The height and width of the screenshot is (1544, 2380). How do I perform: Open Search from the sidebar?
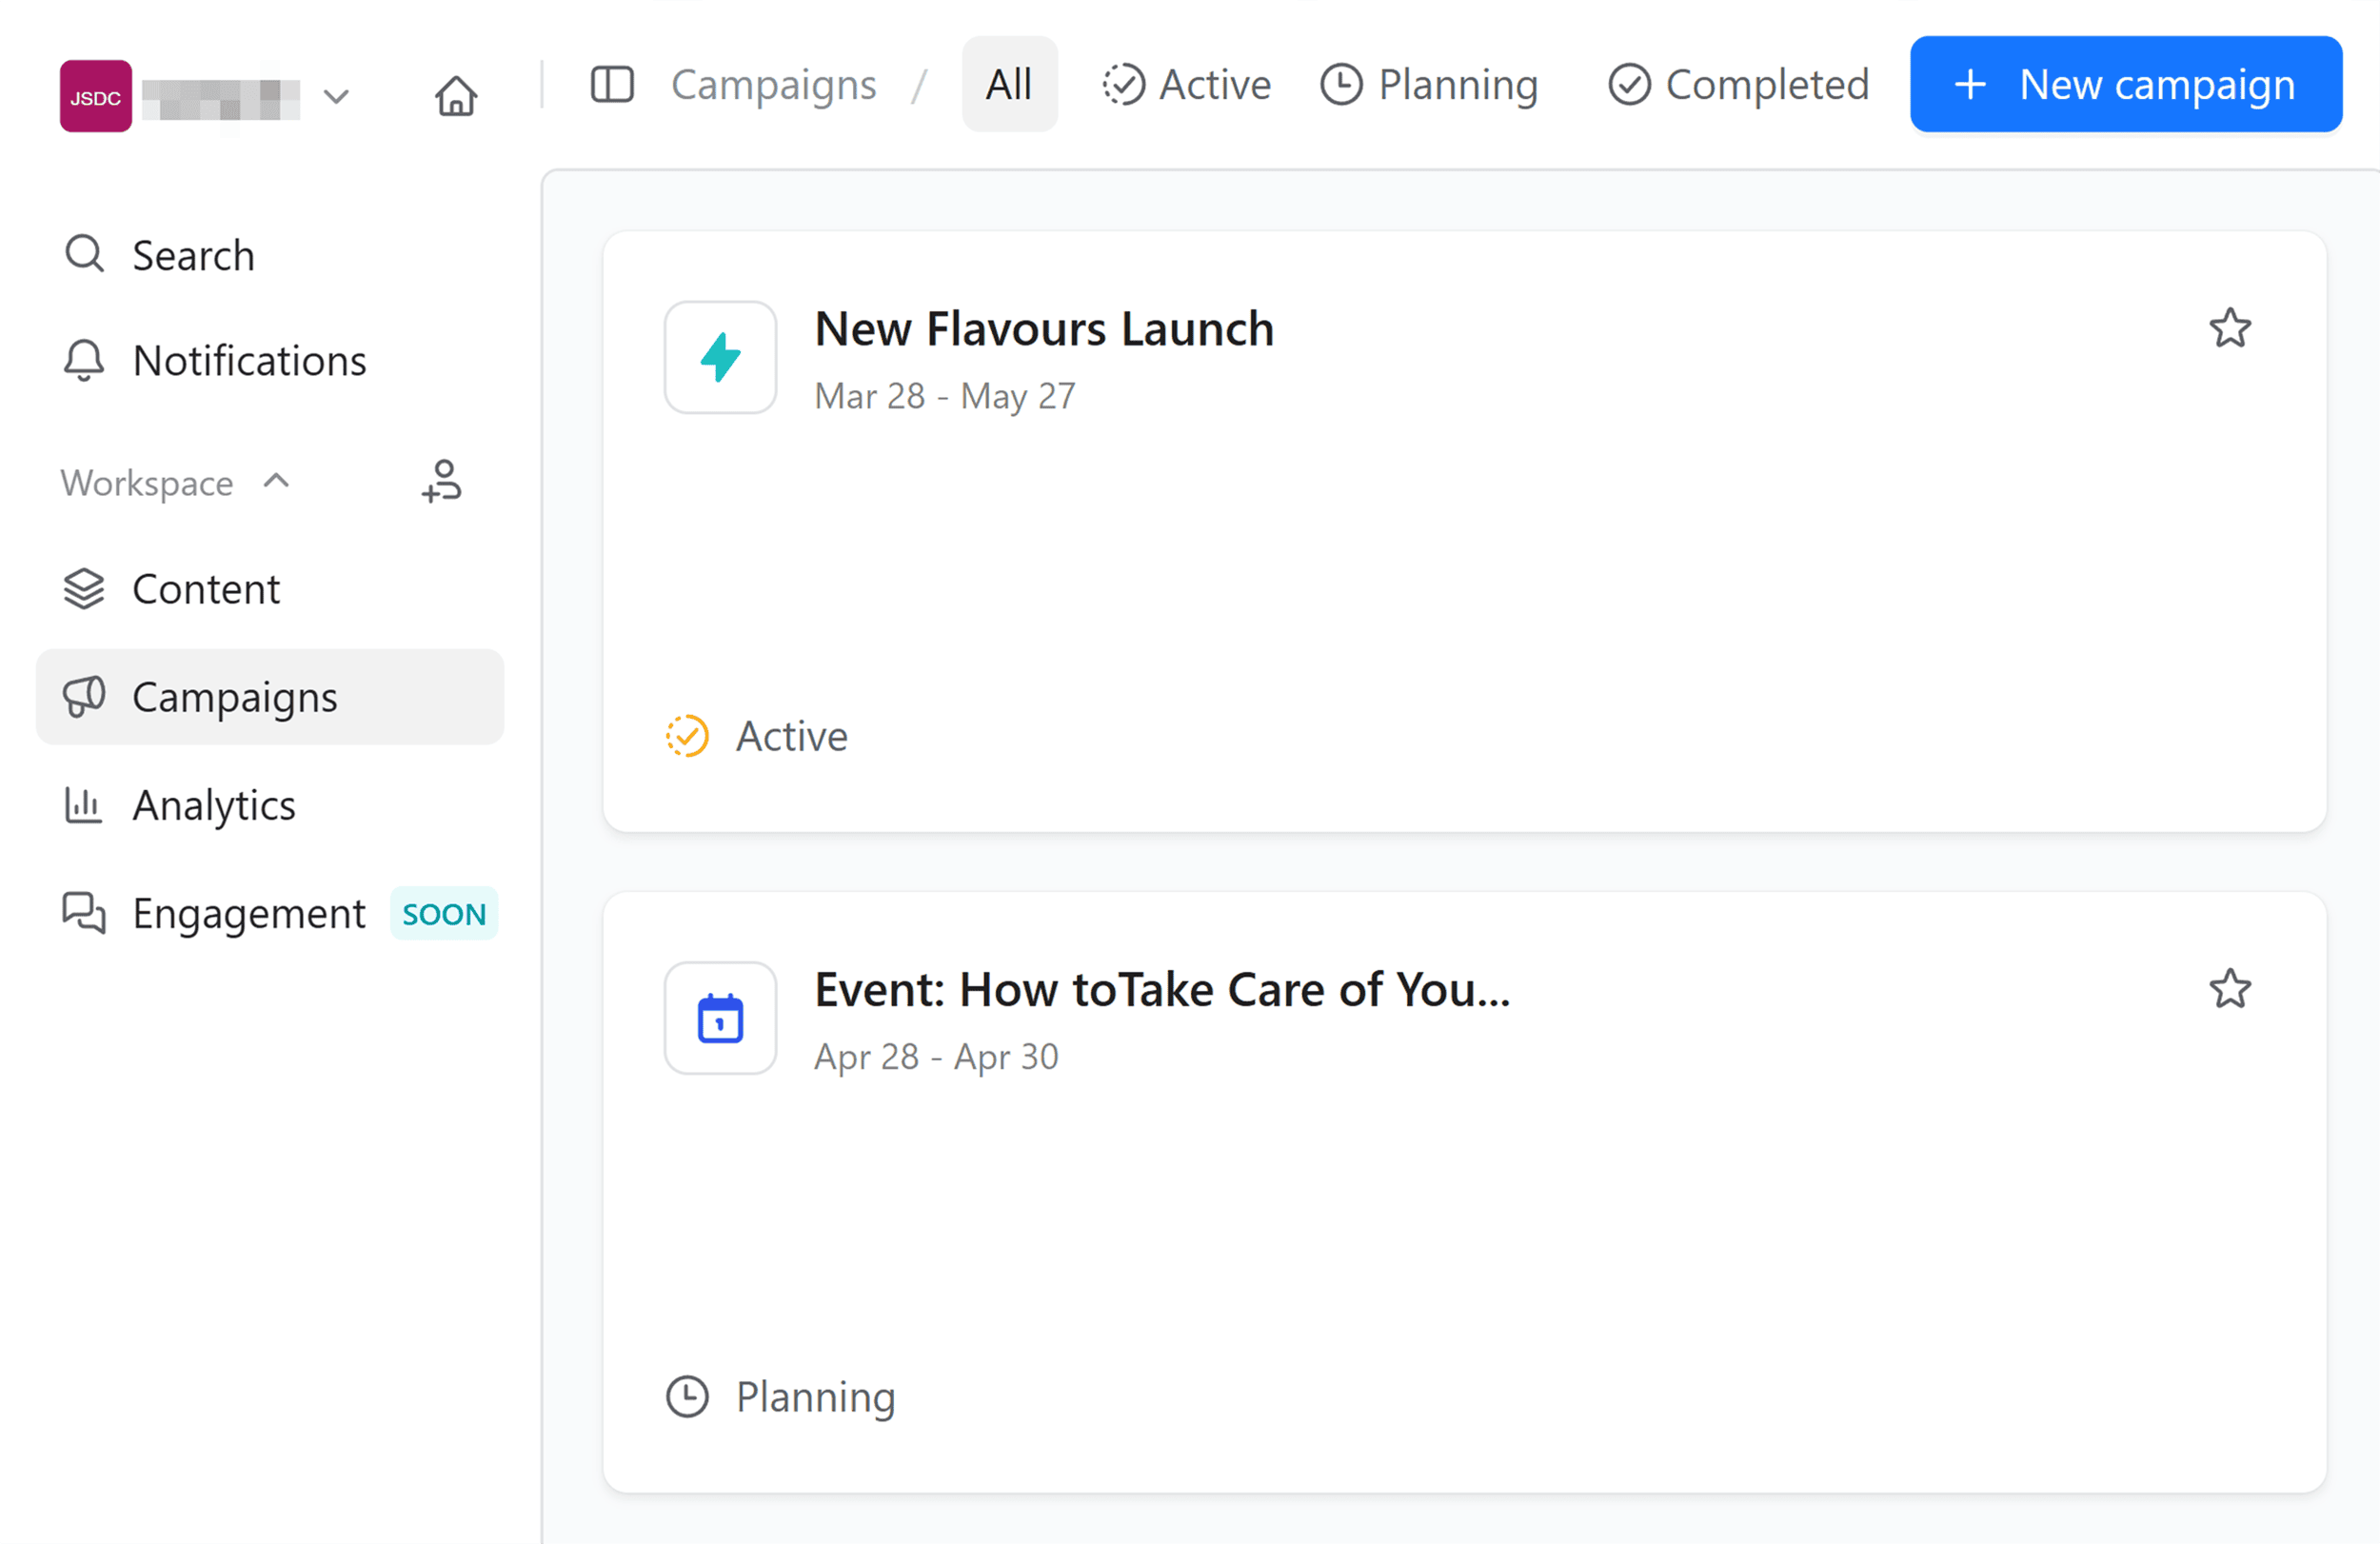pyautogui.click(x=192, y=255)
